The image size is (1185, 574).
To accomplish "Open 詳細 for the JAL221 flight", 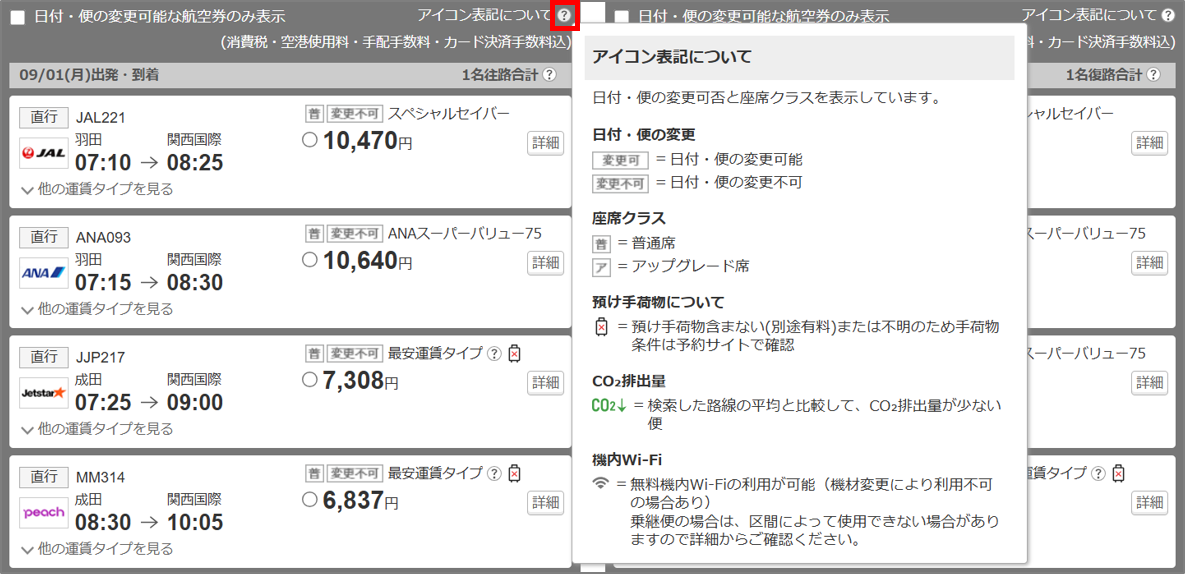I will pyautogui.click(x=546, y=143).
